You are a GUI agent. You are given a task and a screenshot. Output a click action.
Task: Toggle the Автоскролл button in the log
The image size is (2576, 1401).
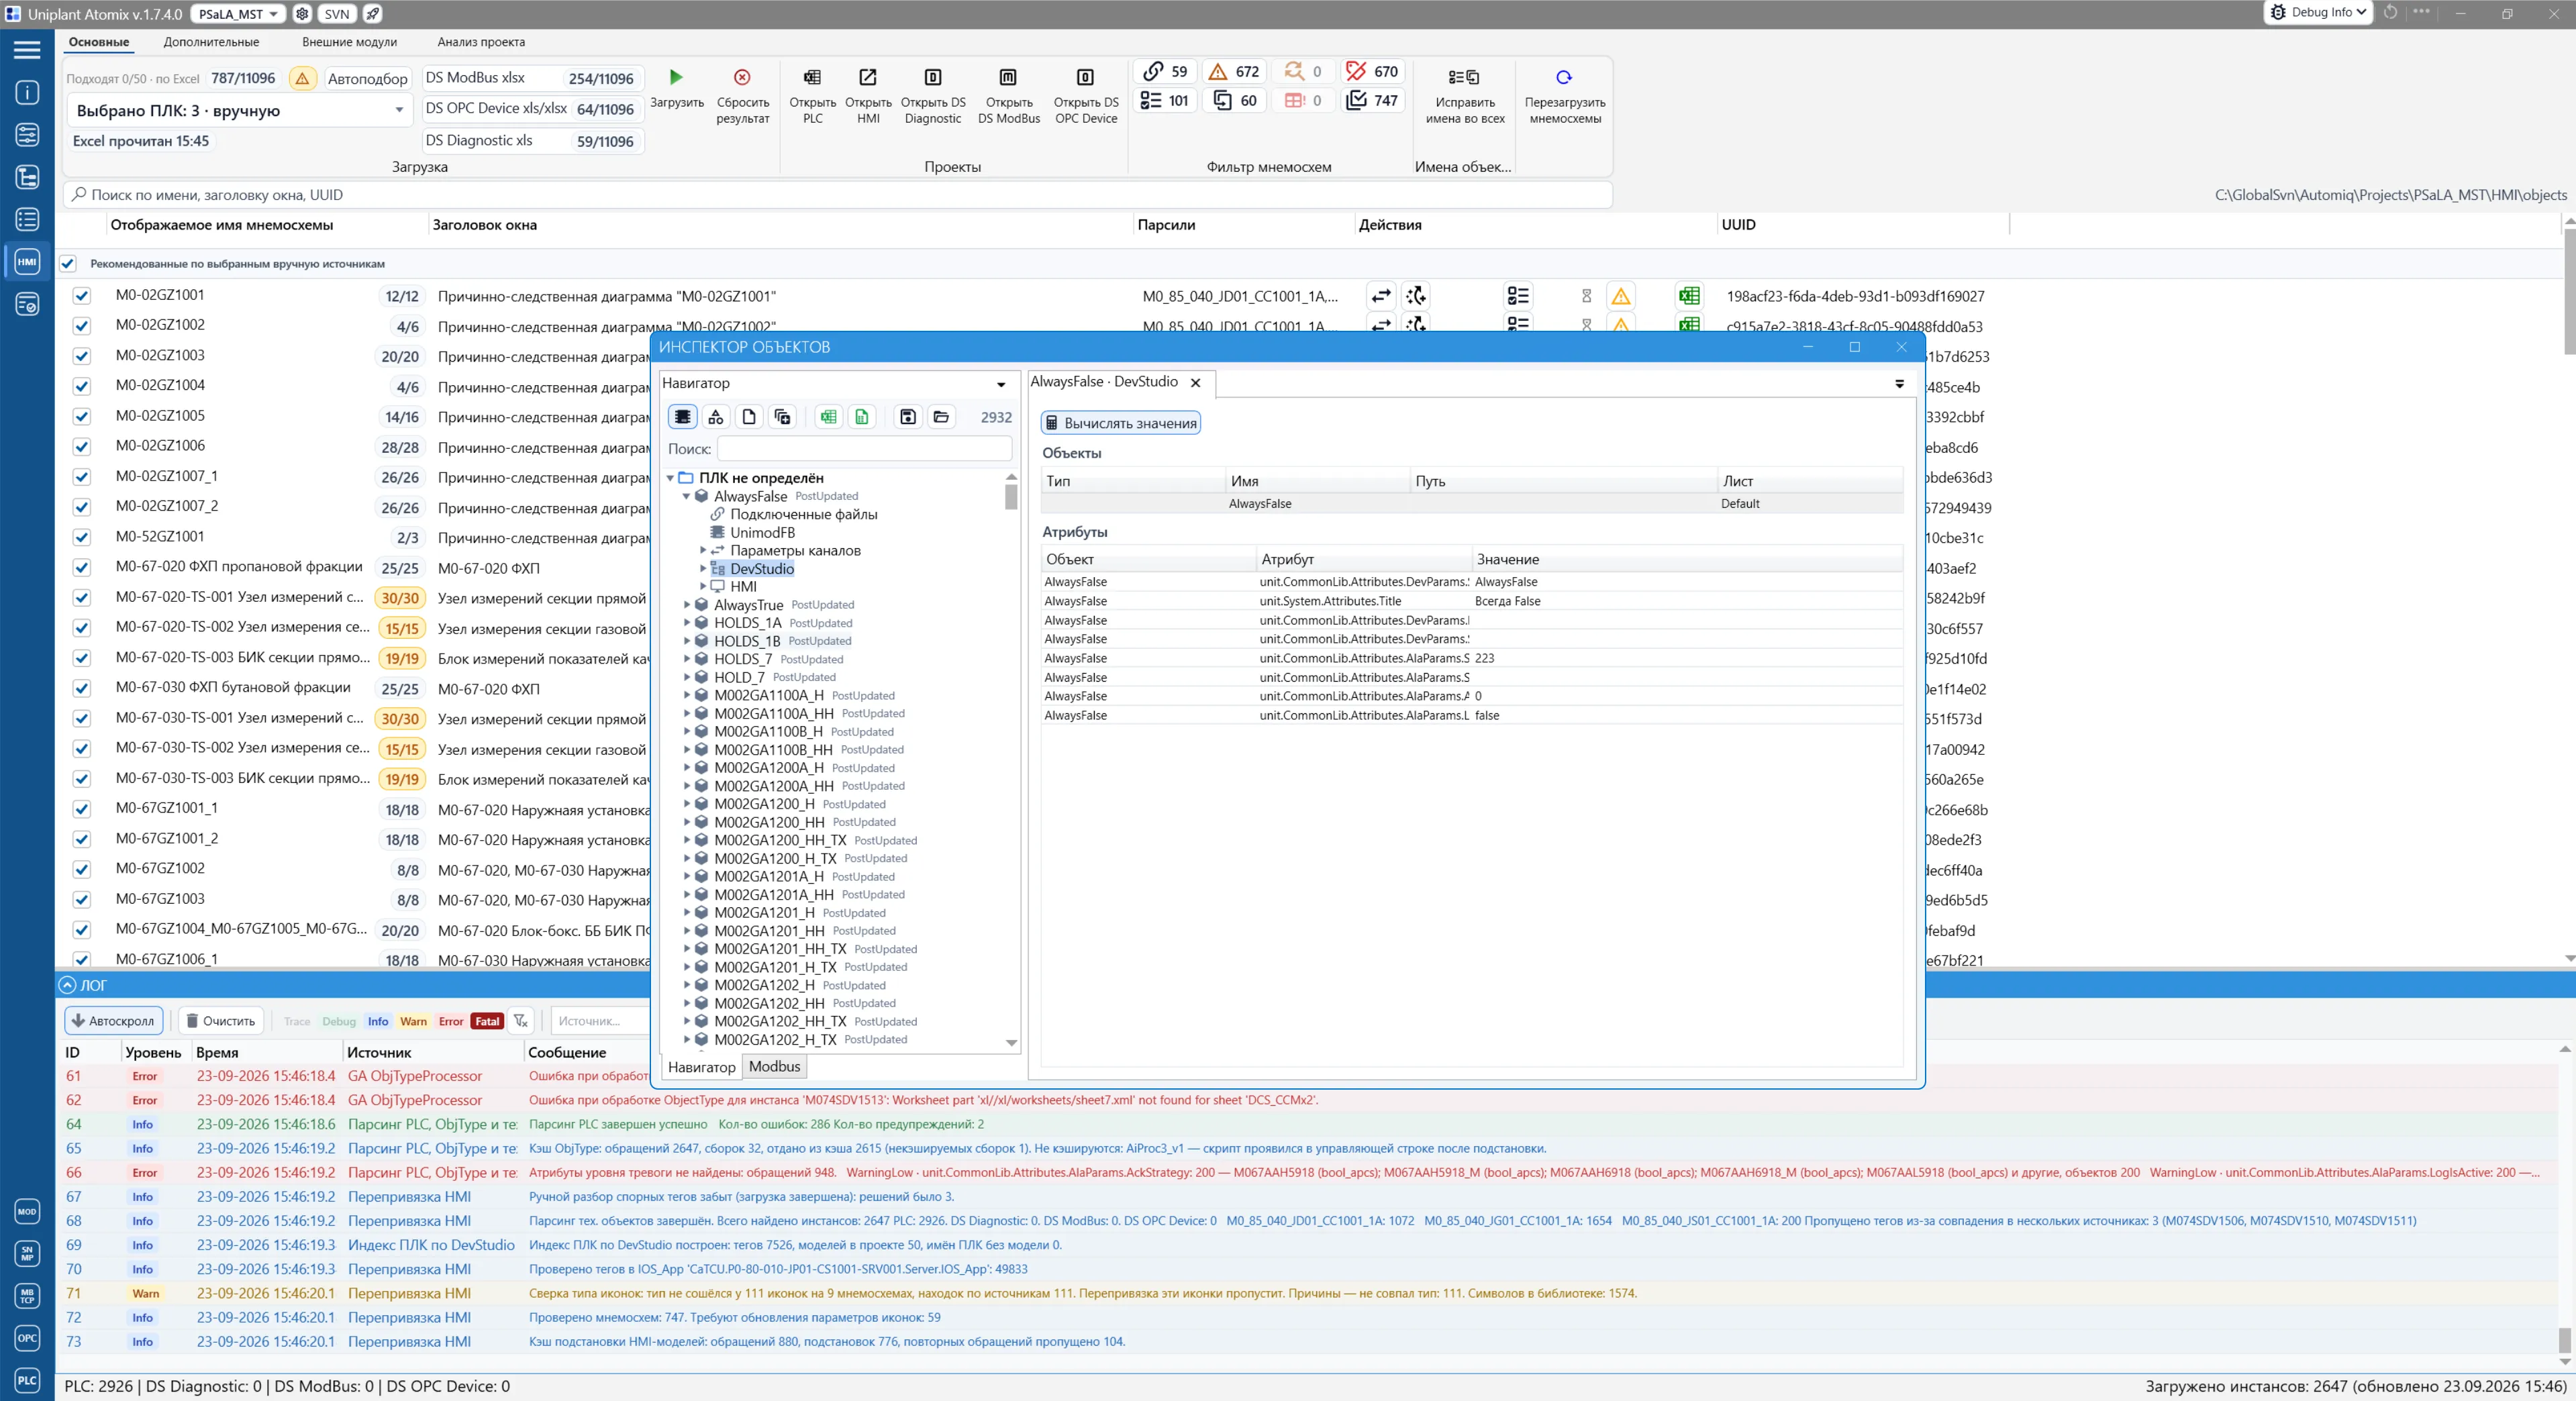[x=113, y=1021]
